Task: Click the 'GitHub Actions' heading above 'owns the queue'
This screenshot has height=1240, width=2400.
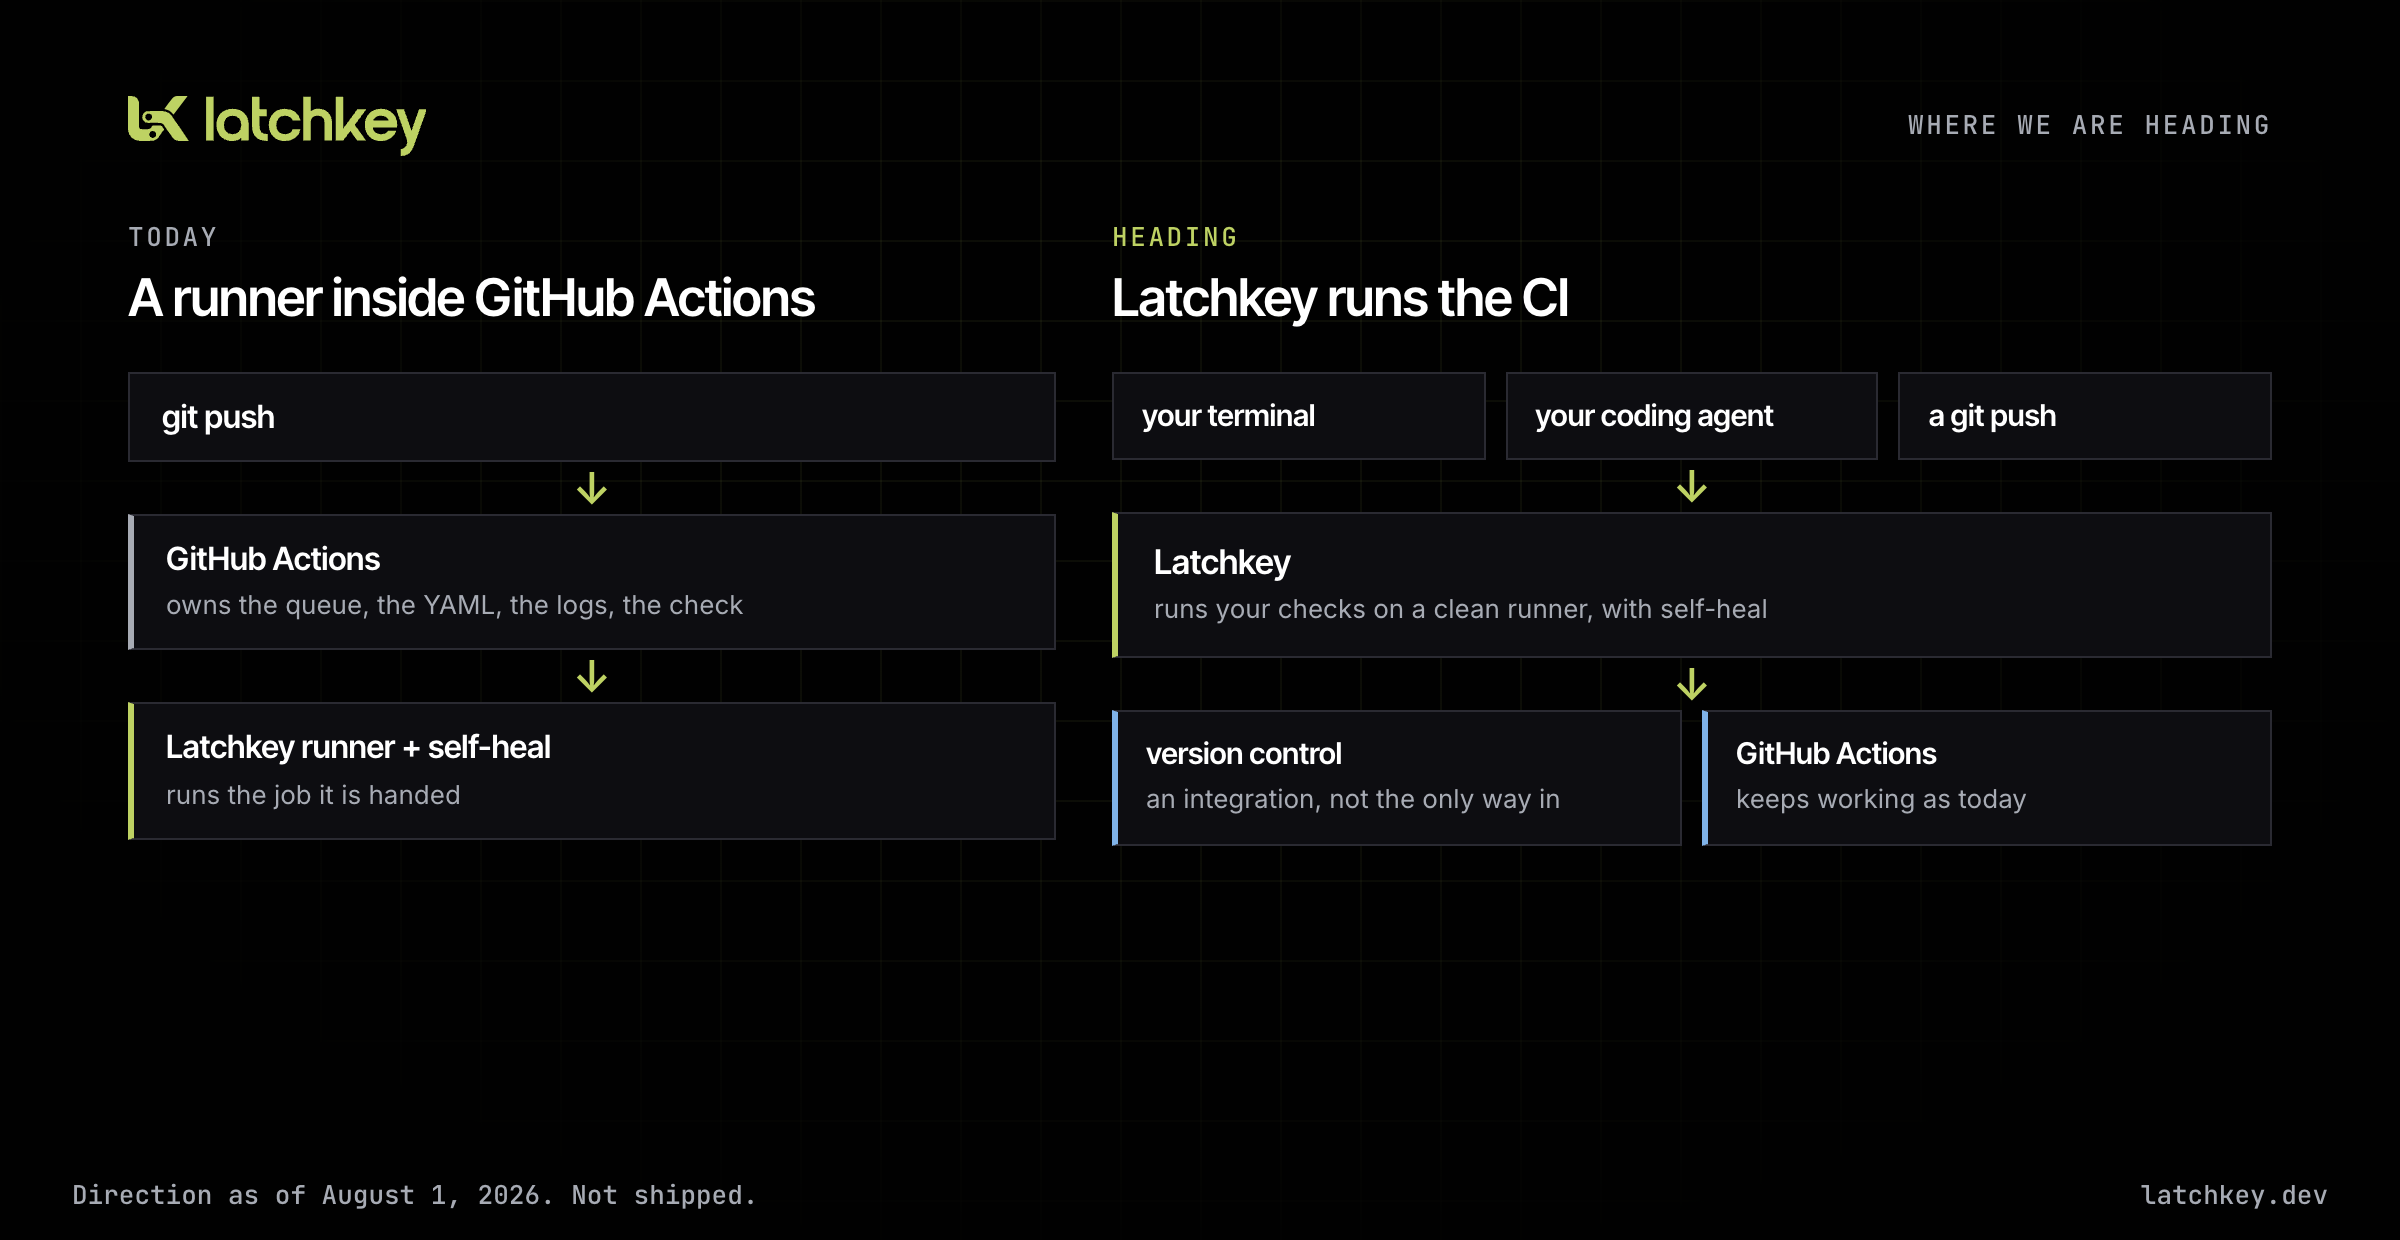Action: pos(273,559)
